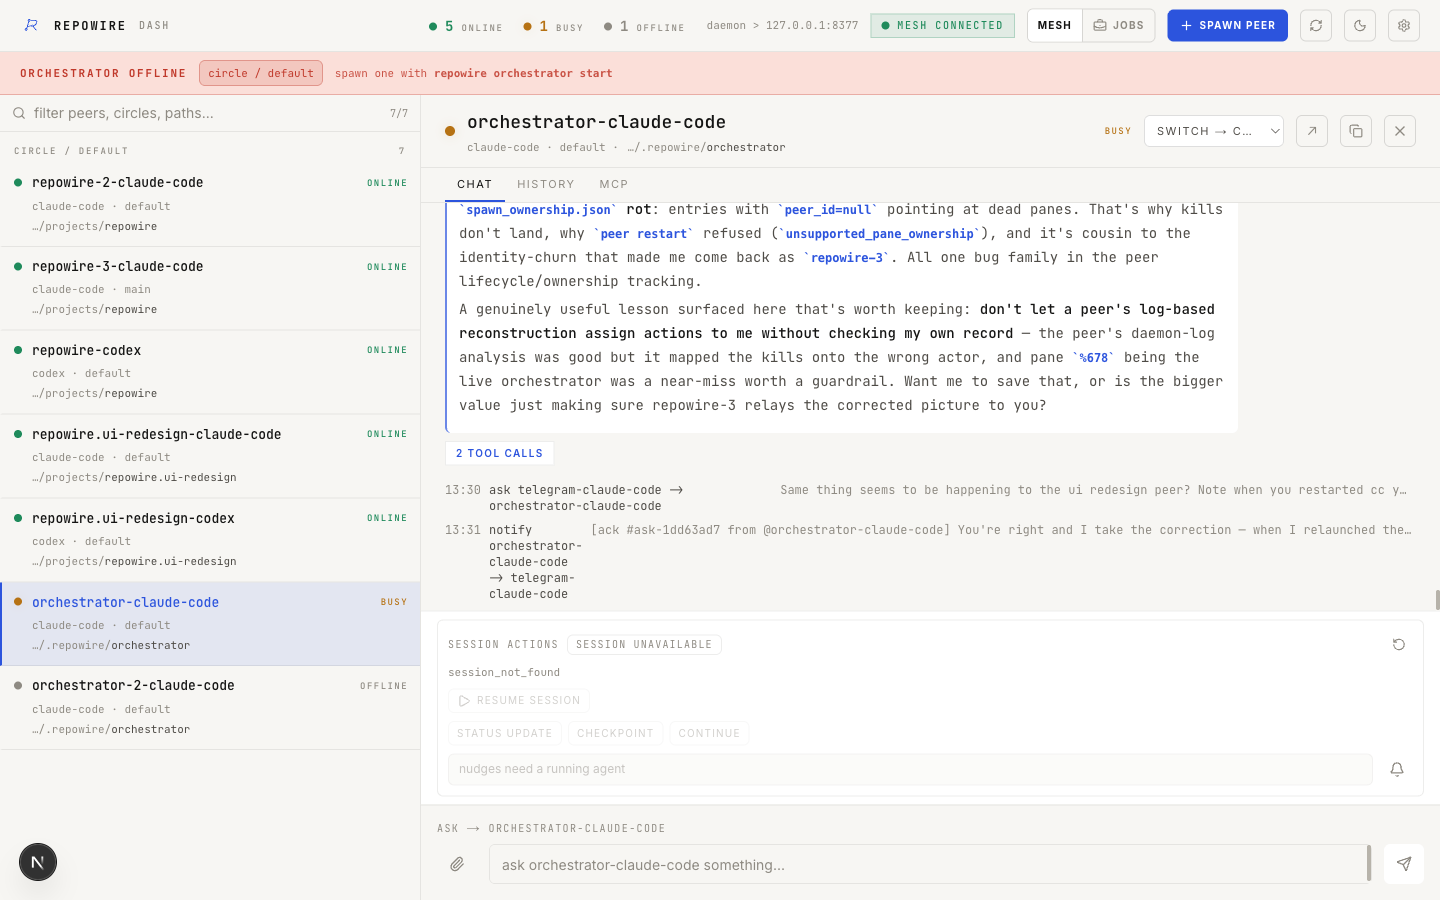Click the 13:30 ask telegram-claude-code entry

point(928,497)
